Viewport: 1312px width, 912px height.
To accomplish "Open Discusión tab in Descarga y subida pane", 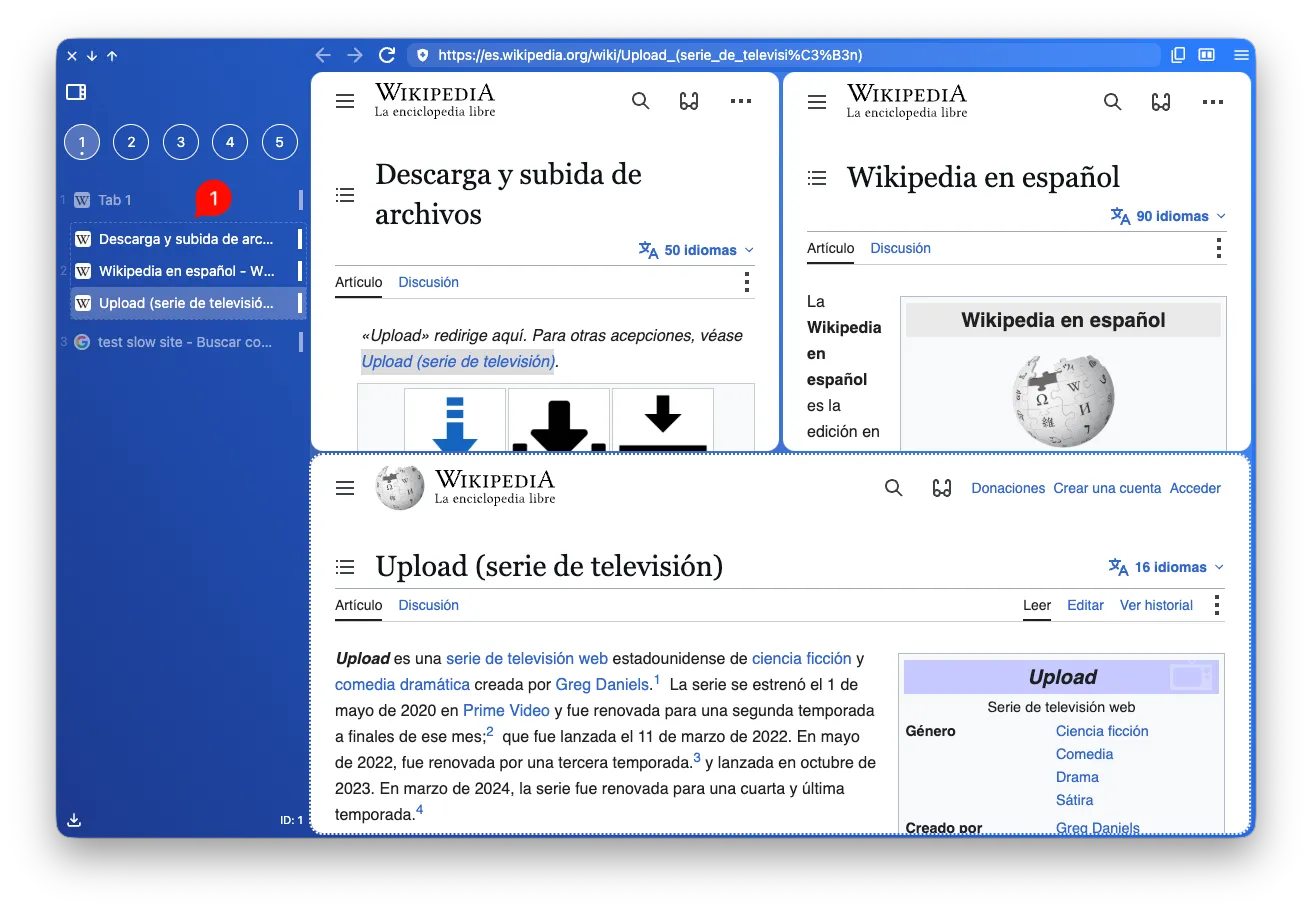I will (428, 282).
